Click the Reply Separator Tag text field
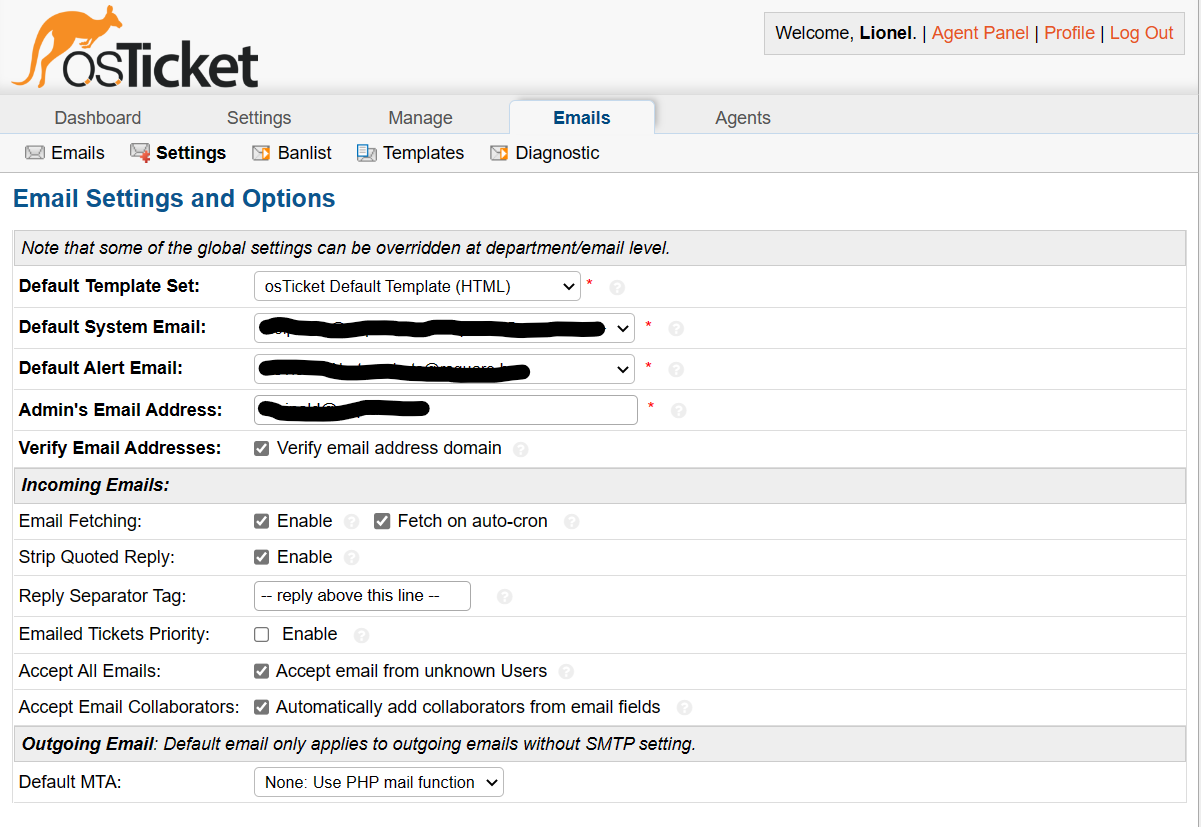 click(x=362, y=596)
